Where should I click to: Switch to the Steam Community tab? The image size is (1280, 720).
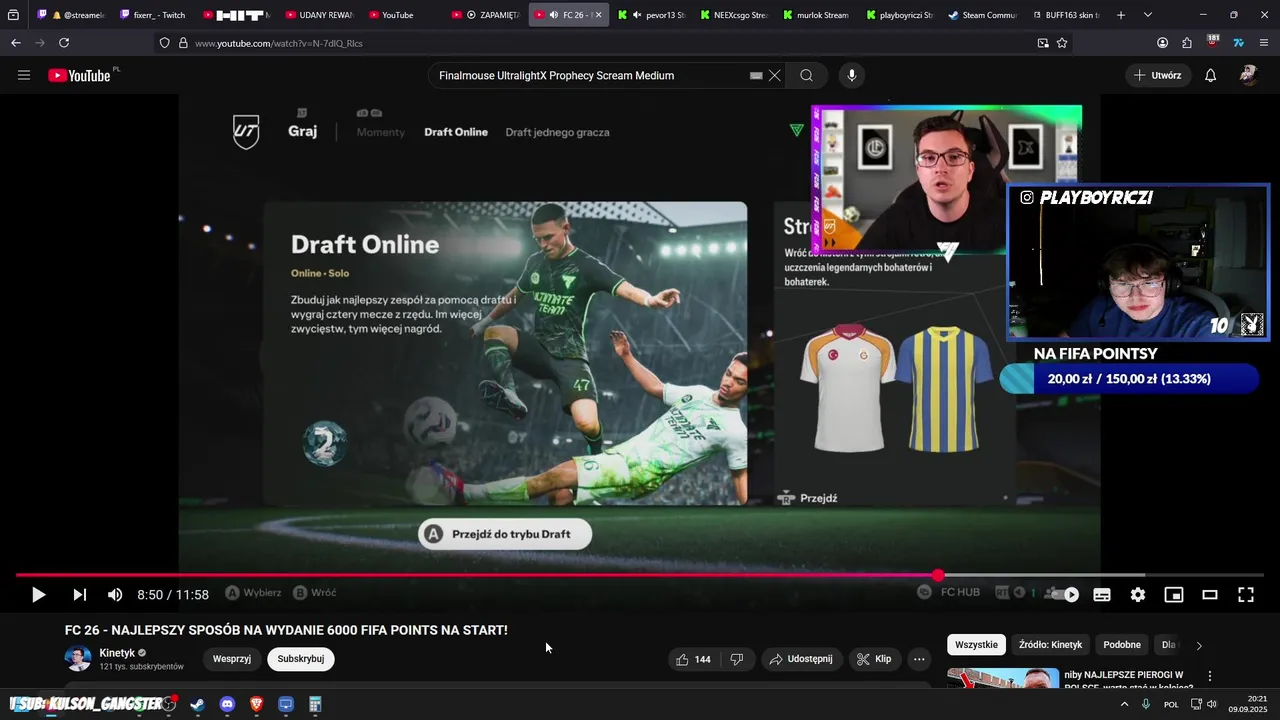983,15
